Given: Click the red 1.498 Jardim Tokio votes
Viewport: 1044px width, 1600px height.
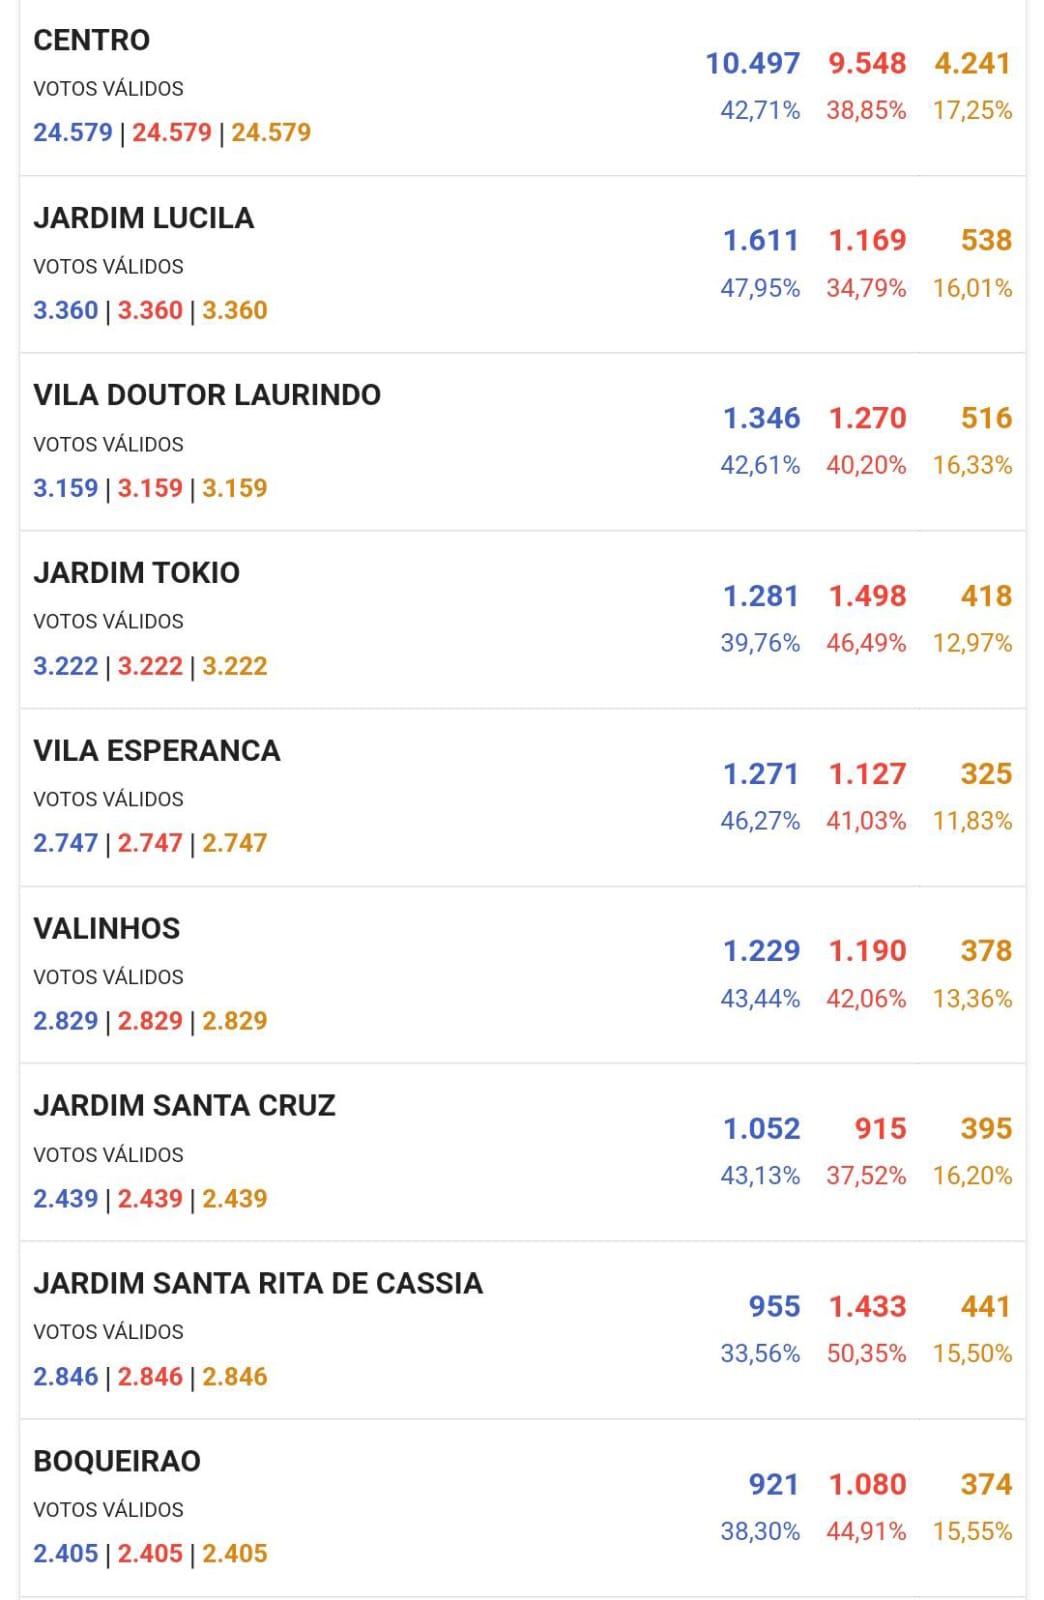Looking at the screenshot, I should pos(866,596).
